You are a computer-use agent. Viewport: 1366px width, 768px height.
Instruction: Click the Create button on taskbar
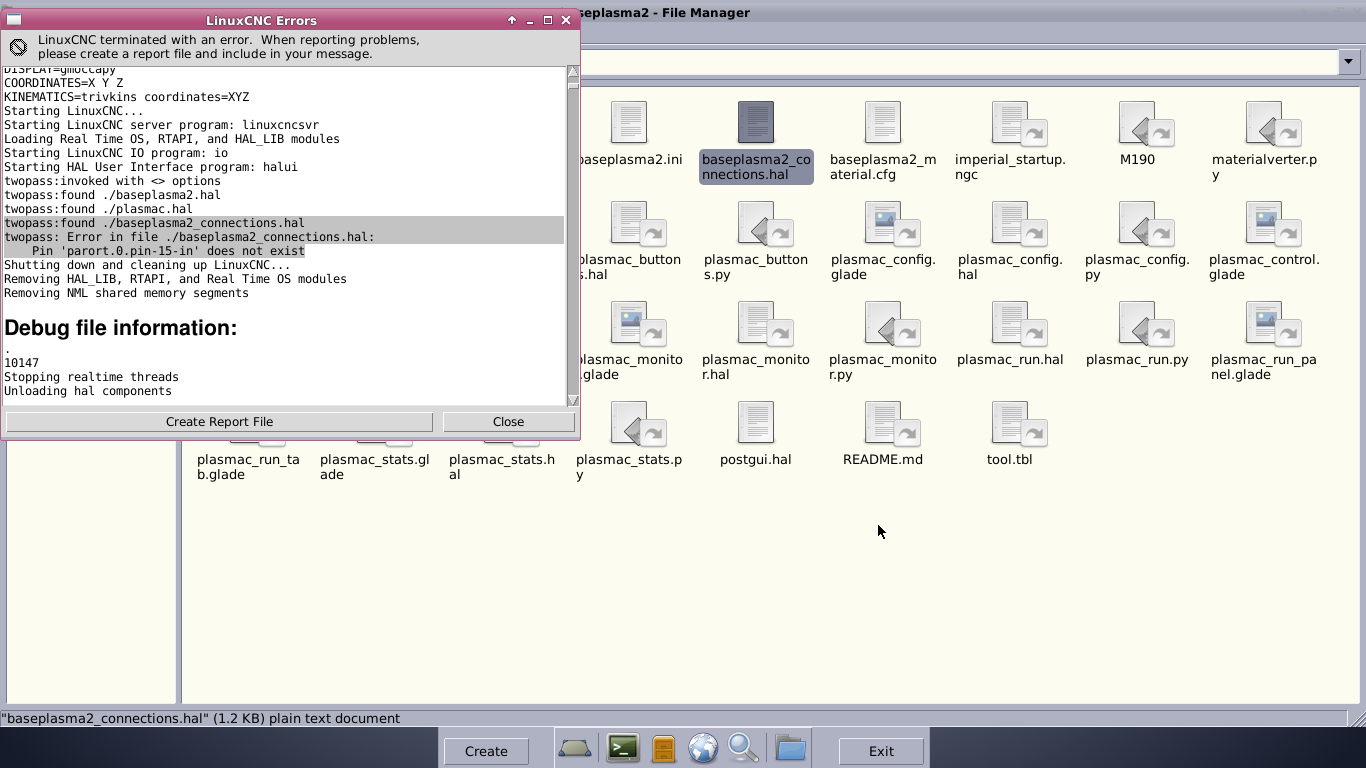(486, 751)
